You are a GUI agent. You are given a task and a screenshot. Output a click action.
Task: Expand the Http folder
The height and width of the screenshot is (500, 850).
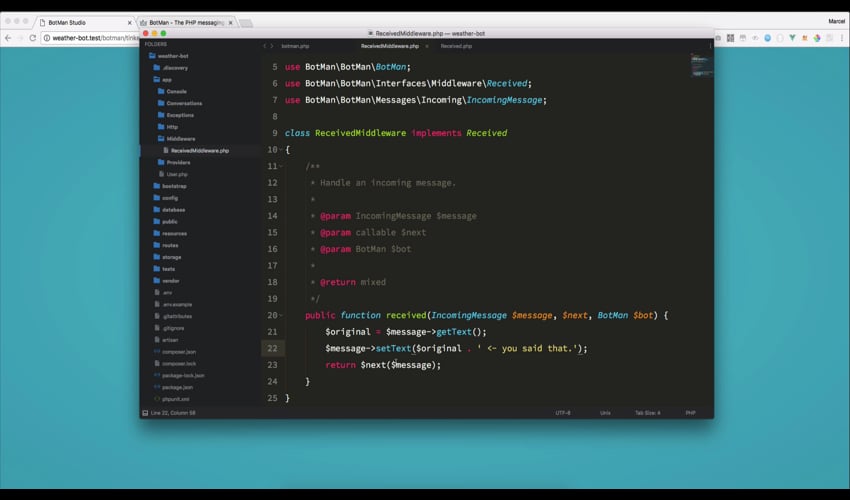point(168,127)
